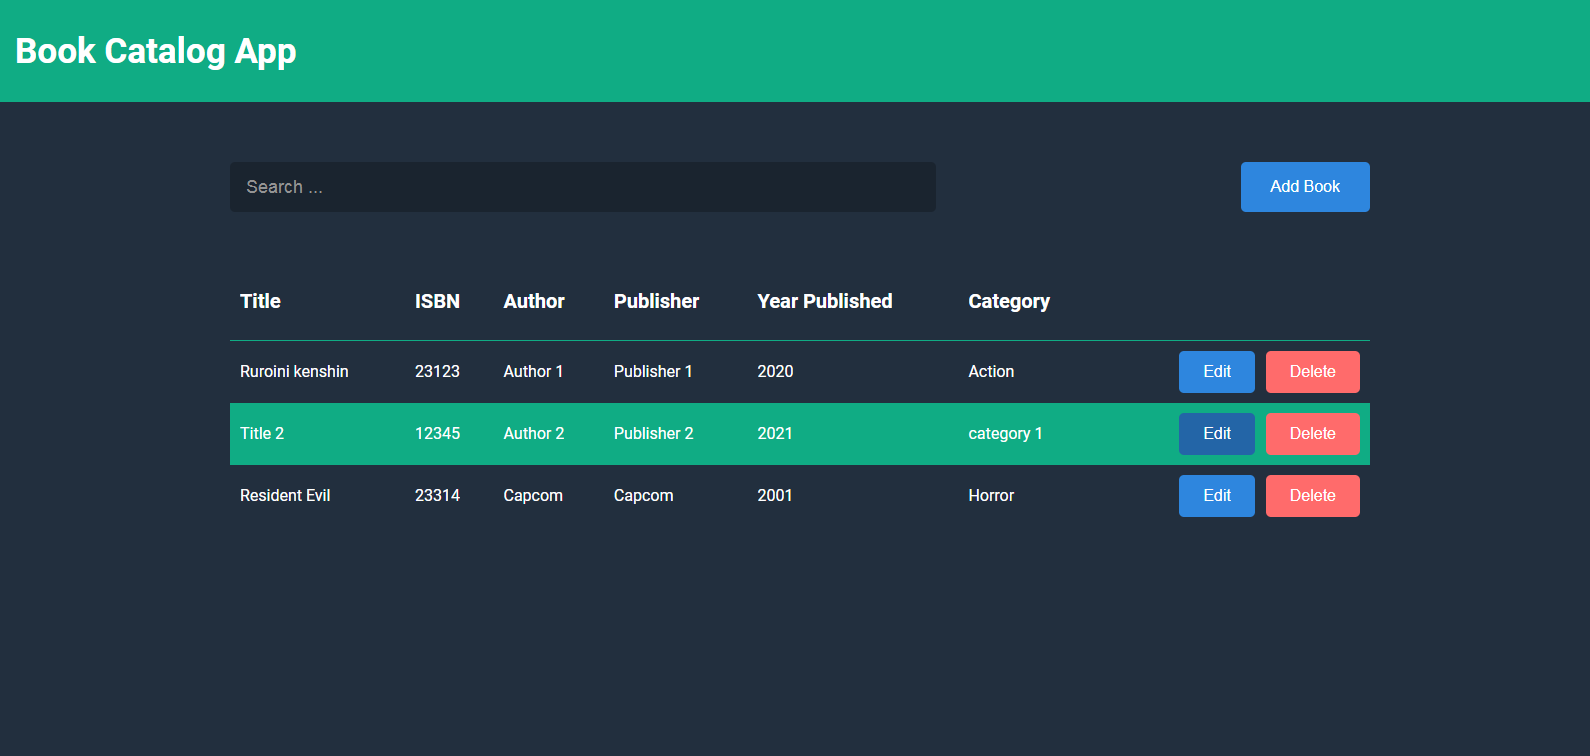The image size is (1590, 756).
Task: Click the Resident Evil title cell
Action: (285, 496)
